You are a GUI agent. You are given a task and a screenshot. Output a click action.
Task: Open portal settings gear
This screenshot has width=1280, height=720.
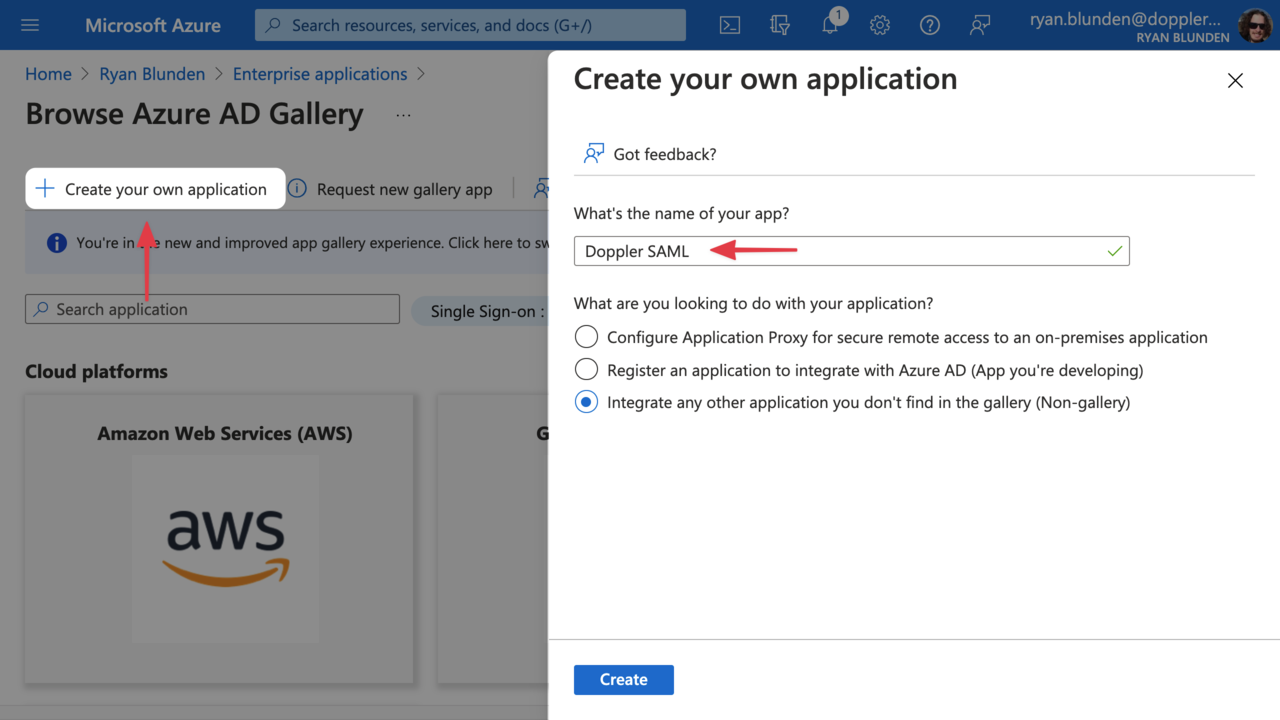coord(880,25)
